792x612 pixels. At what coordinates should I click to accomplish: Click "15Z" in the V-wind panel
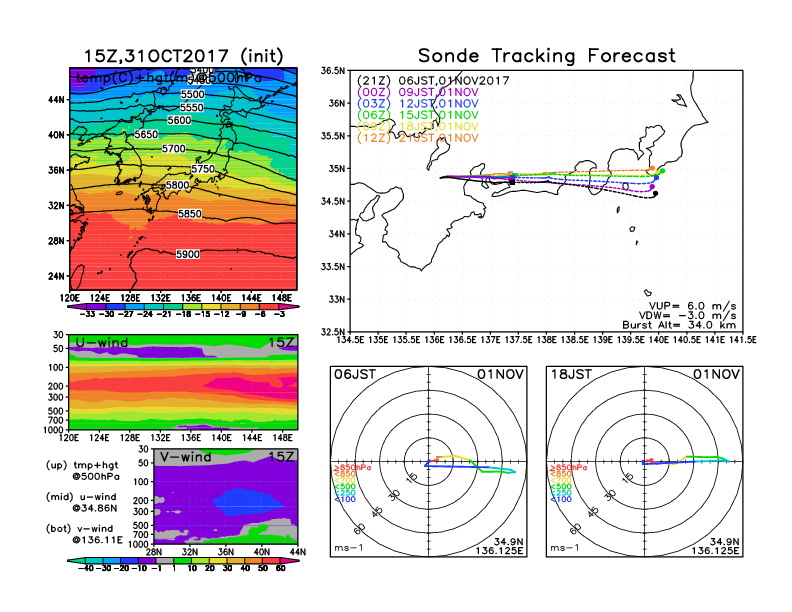pyautogui.click(x=282, y=457)
